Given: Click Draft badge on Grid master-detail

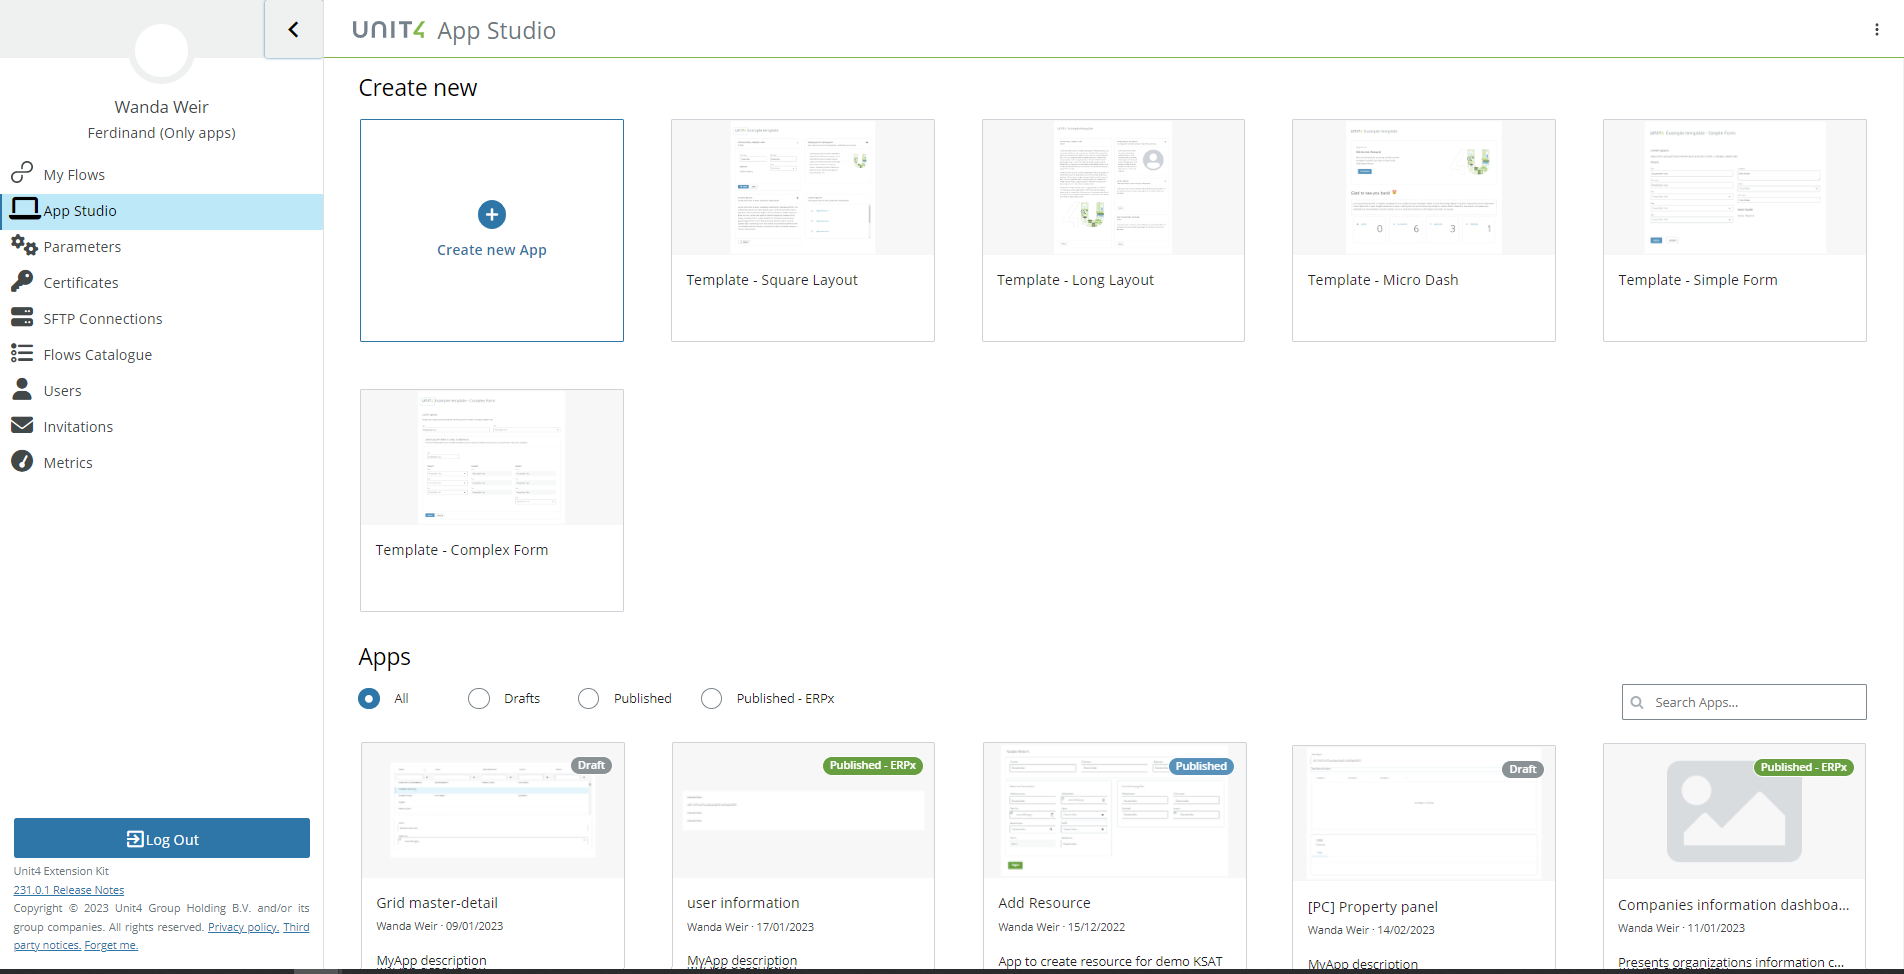Looking at the screenshot, I should pos(591,765).
